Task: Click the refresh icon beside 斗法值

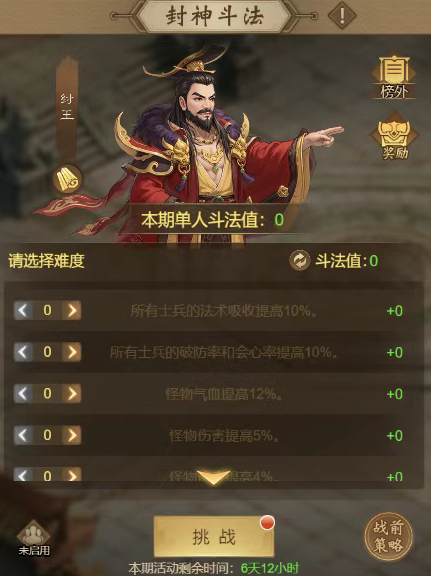Action: point(299,261)
